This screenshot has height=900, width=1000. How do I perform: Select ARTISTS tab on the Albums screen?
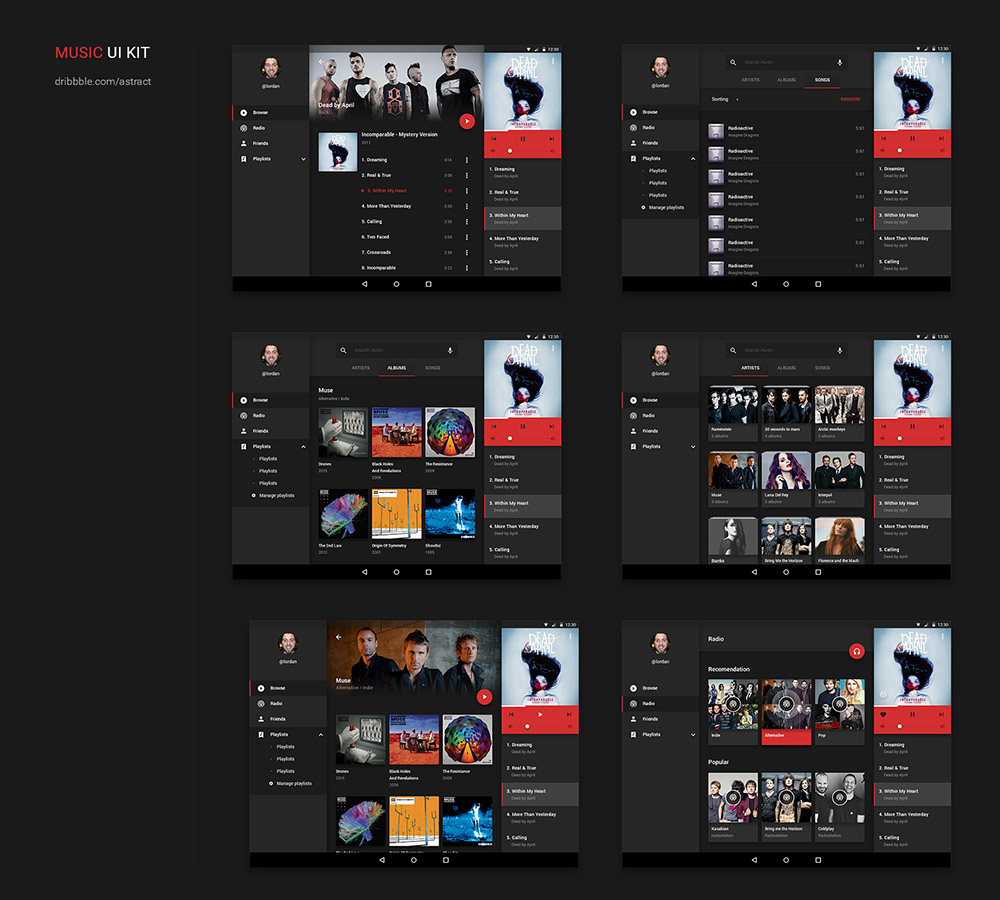pos(360,368)
